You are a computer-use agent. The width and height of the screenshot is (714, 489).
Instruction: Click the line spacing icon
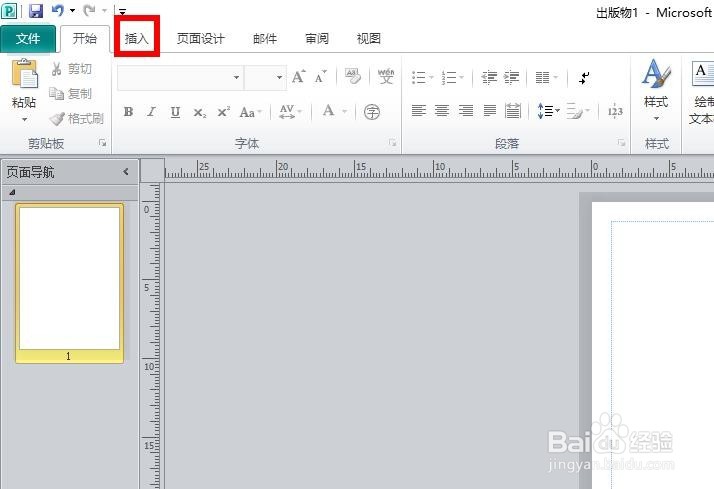coord(548,111)
